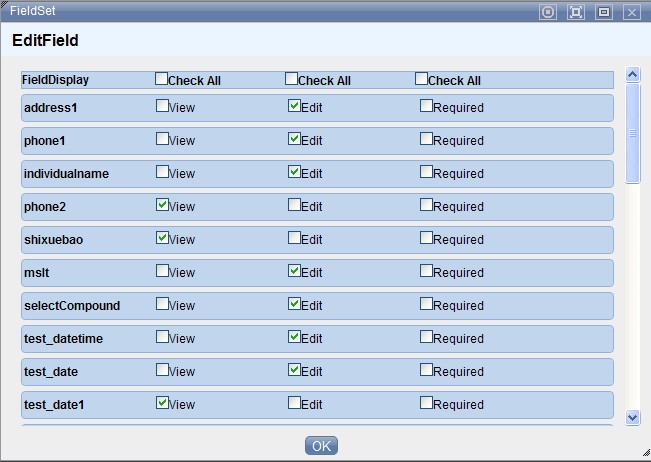Enable Edit checkbox for shixuebao
Image resolution: width=651 pixels, height=462 pixels.
point(294,238)
